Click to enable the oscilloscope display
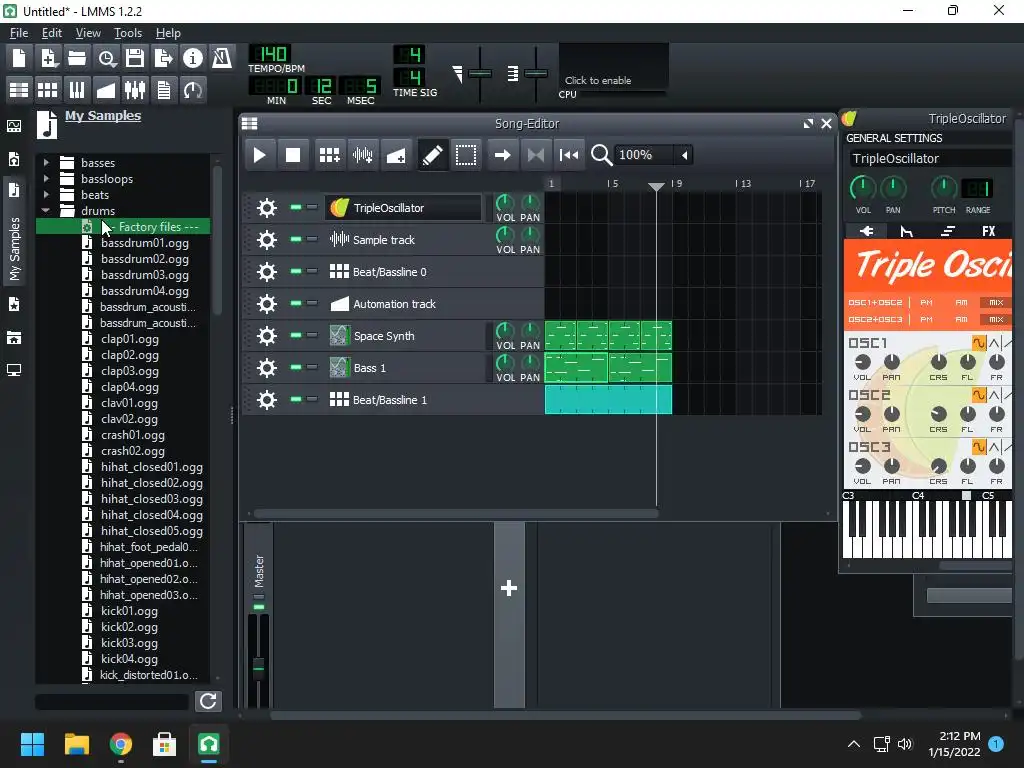The height and width of the screenshot is (768, 1024). pos(613,67)
